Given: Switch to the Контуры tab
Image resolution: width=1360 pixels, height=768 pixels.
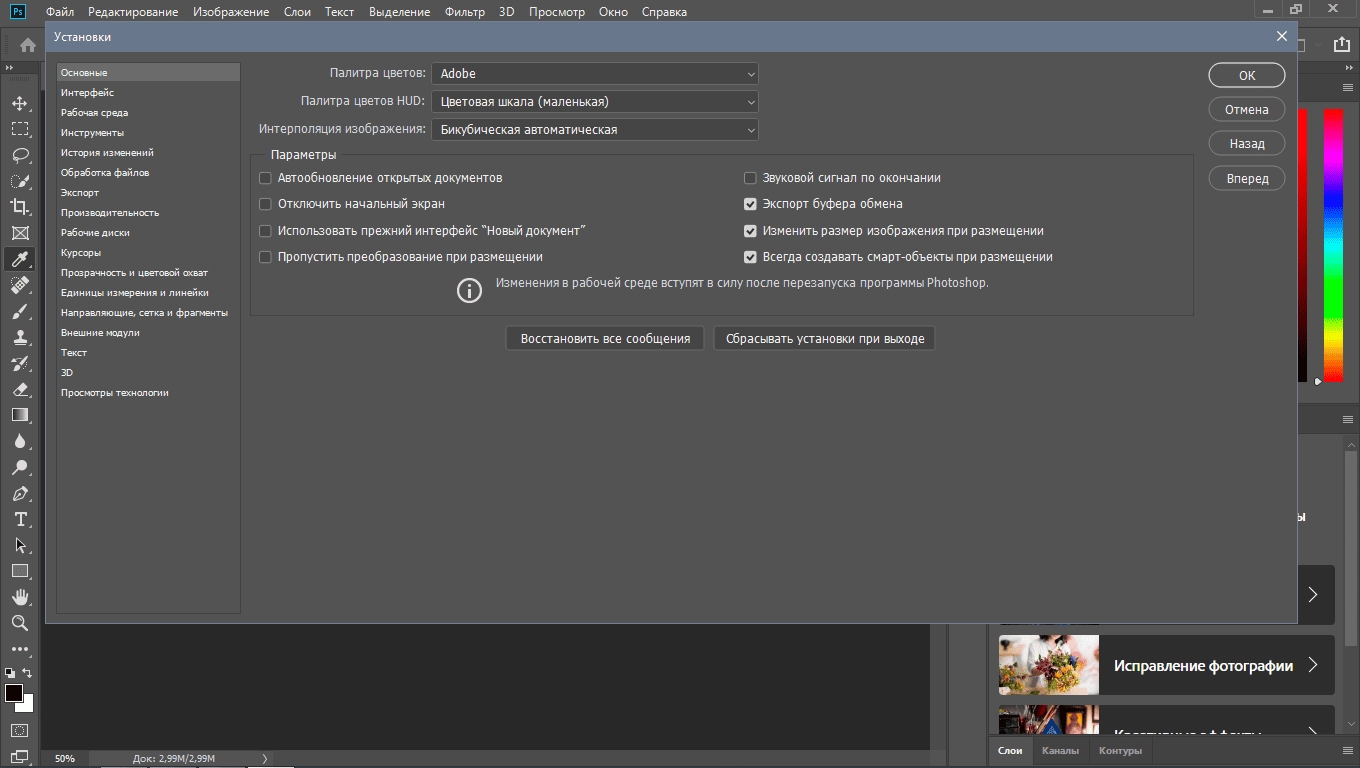Looking at the screenshot, I should [1120, 751].
